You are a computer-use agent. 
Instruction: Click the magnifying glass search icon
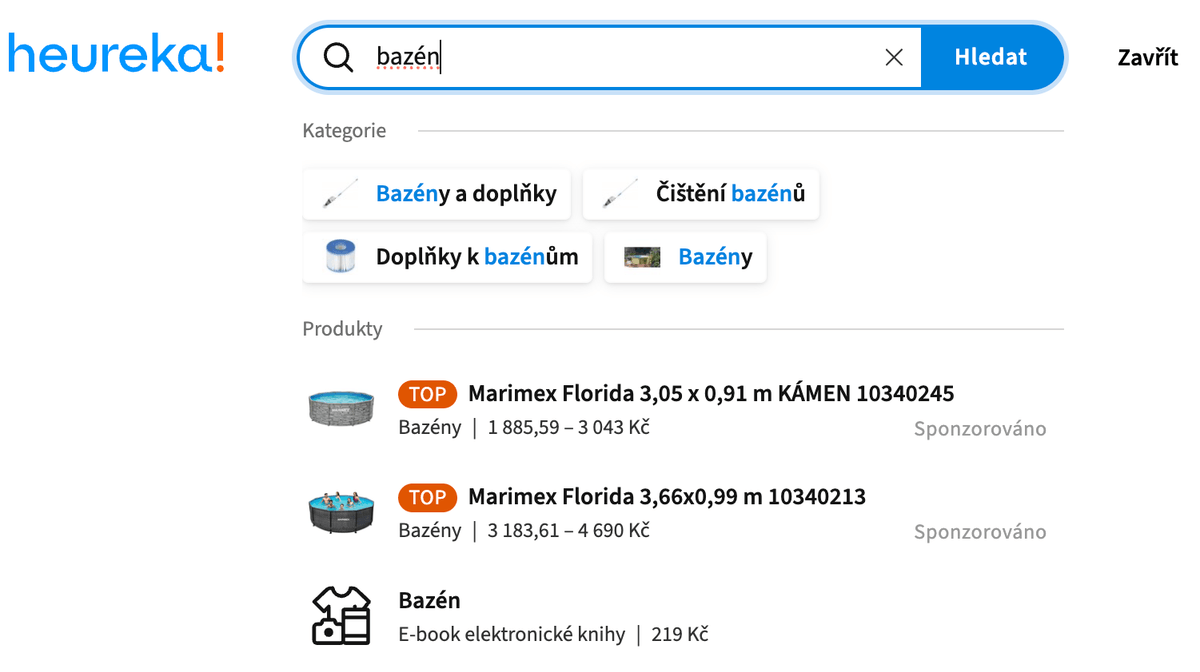(x=339, y=58)
